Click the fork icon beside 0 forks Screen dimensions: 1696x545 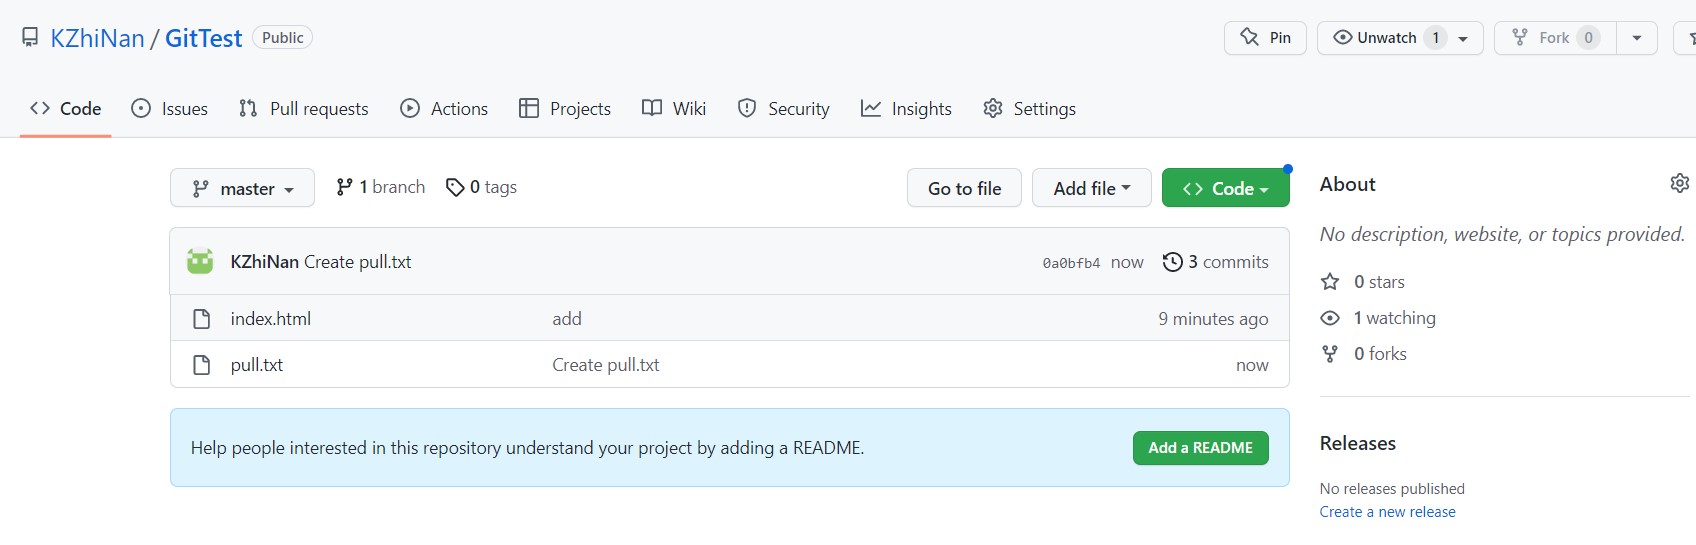pos(1330,354)
